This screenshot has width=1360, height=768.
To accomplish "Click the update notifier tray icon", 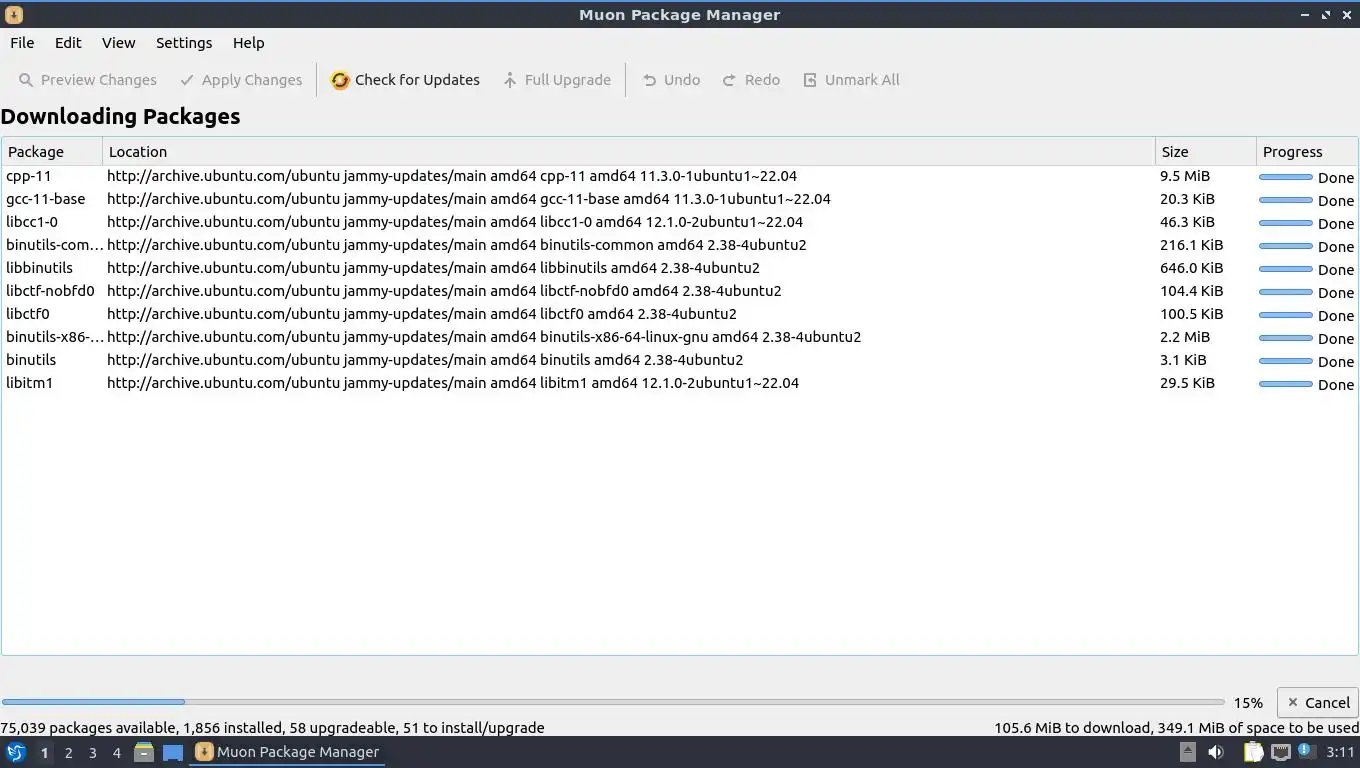I will 1306,750.
